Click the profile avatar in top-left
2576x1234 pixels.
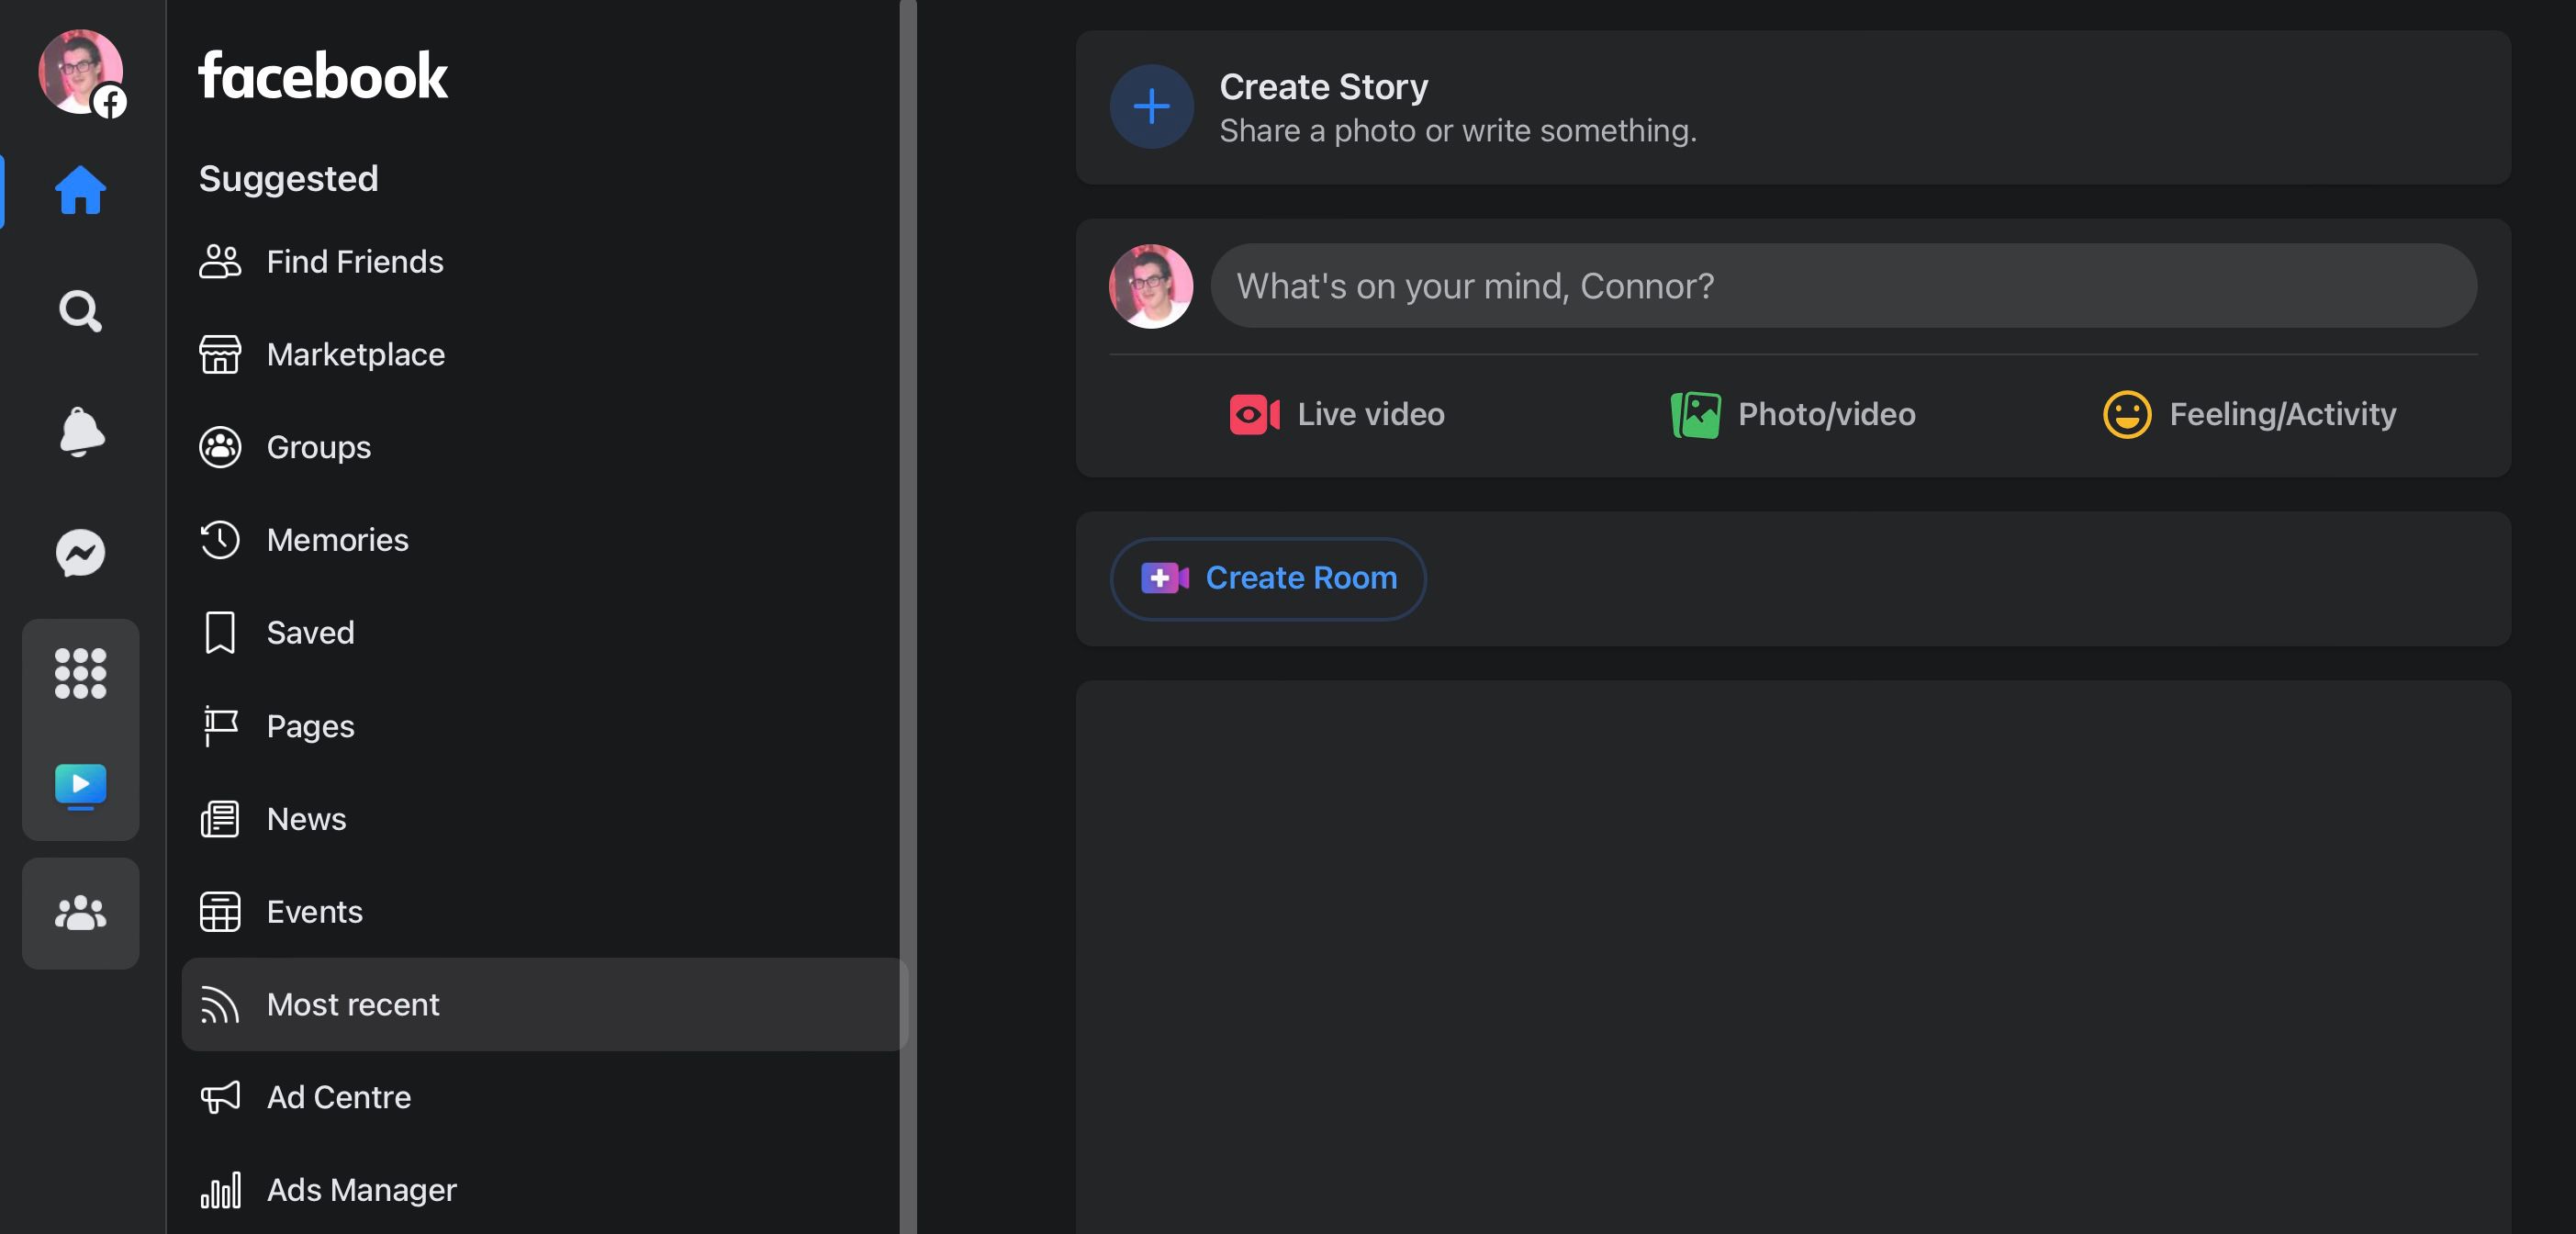coord(79,71)
